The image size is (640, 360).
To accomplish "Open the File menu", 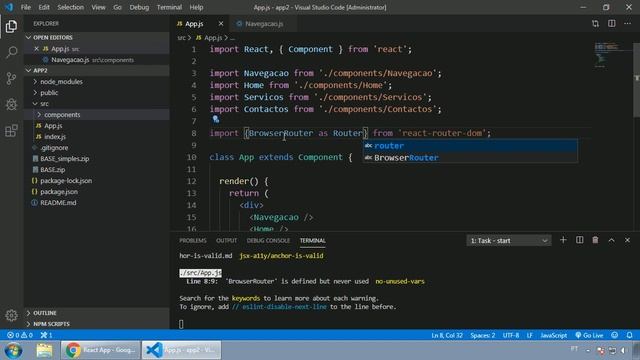I will [26, 7].
